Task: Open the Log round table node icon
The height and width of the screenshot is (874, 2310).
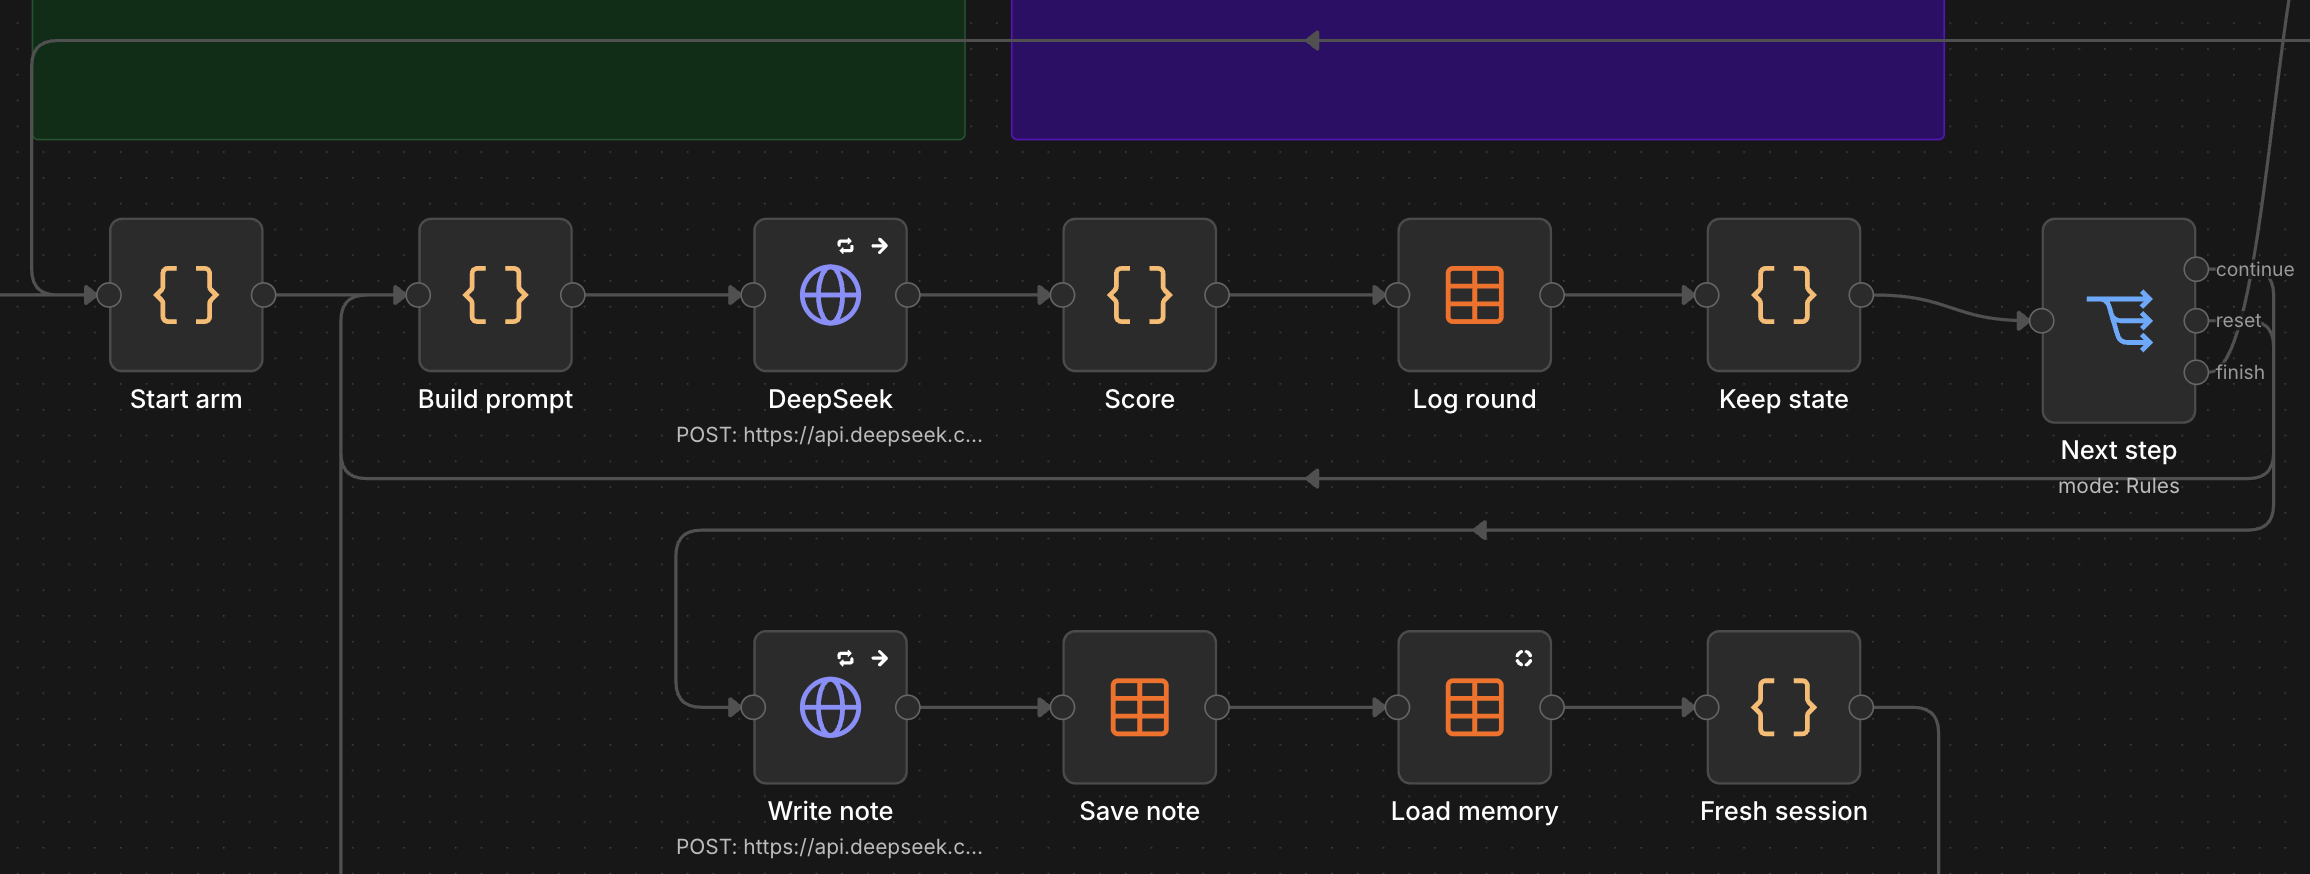Action: (x=1474, y=295)
